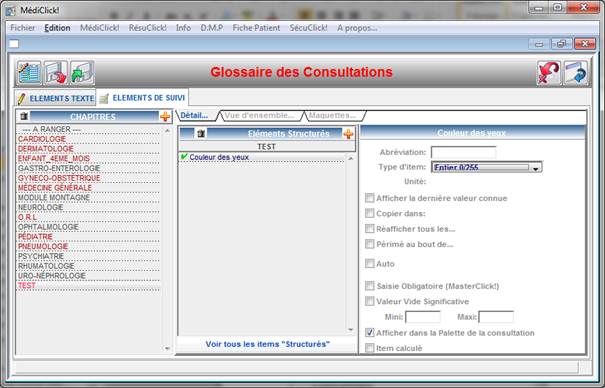Click the export icon with red arrow
The width and height of the screenshot is (605, 388).
click(56, 73)
